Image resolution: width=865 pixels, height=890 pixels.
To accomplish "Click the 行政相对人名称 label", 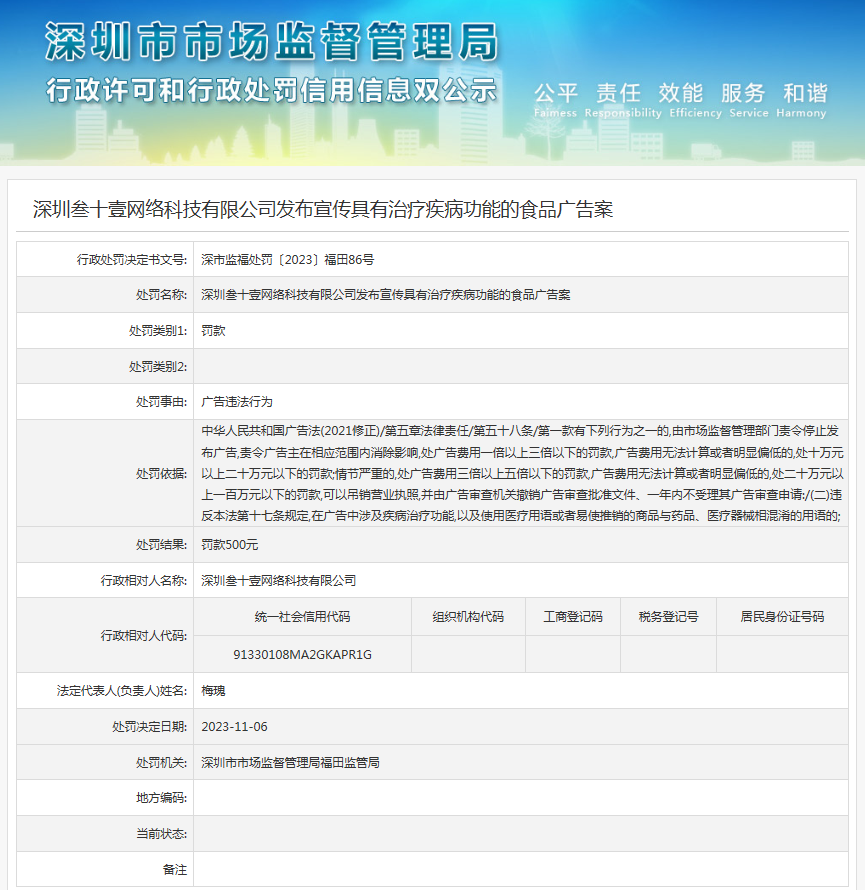I will 144,581.
